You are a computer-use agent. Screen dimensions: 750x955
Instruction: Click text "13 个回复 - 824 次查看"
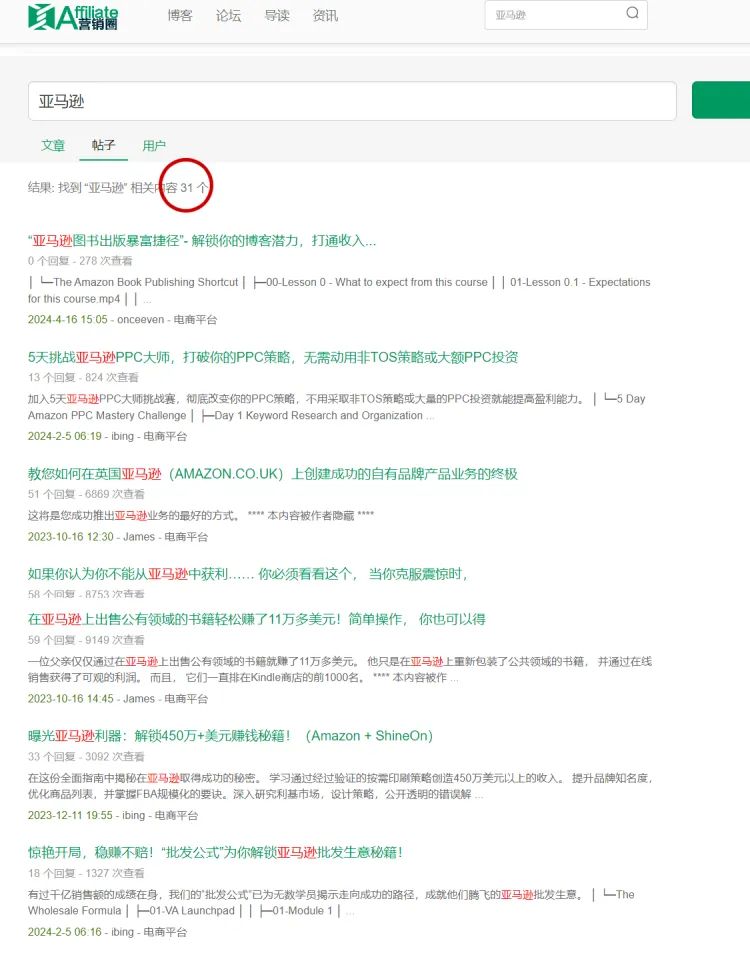[x=83, y=378]
